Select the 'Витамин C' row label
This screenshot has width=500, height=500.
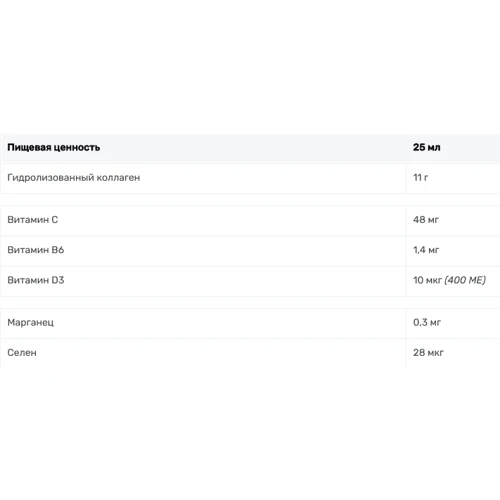click(32, 220)
